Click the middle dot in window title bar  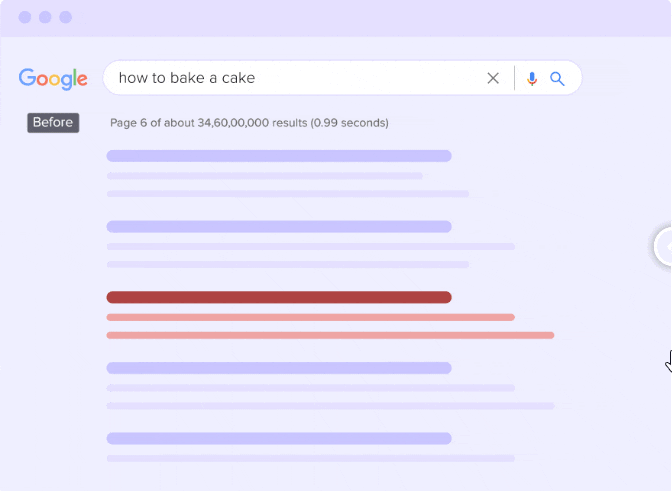[44, 17]
